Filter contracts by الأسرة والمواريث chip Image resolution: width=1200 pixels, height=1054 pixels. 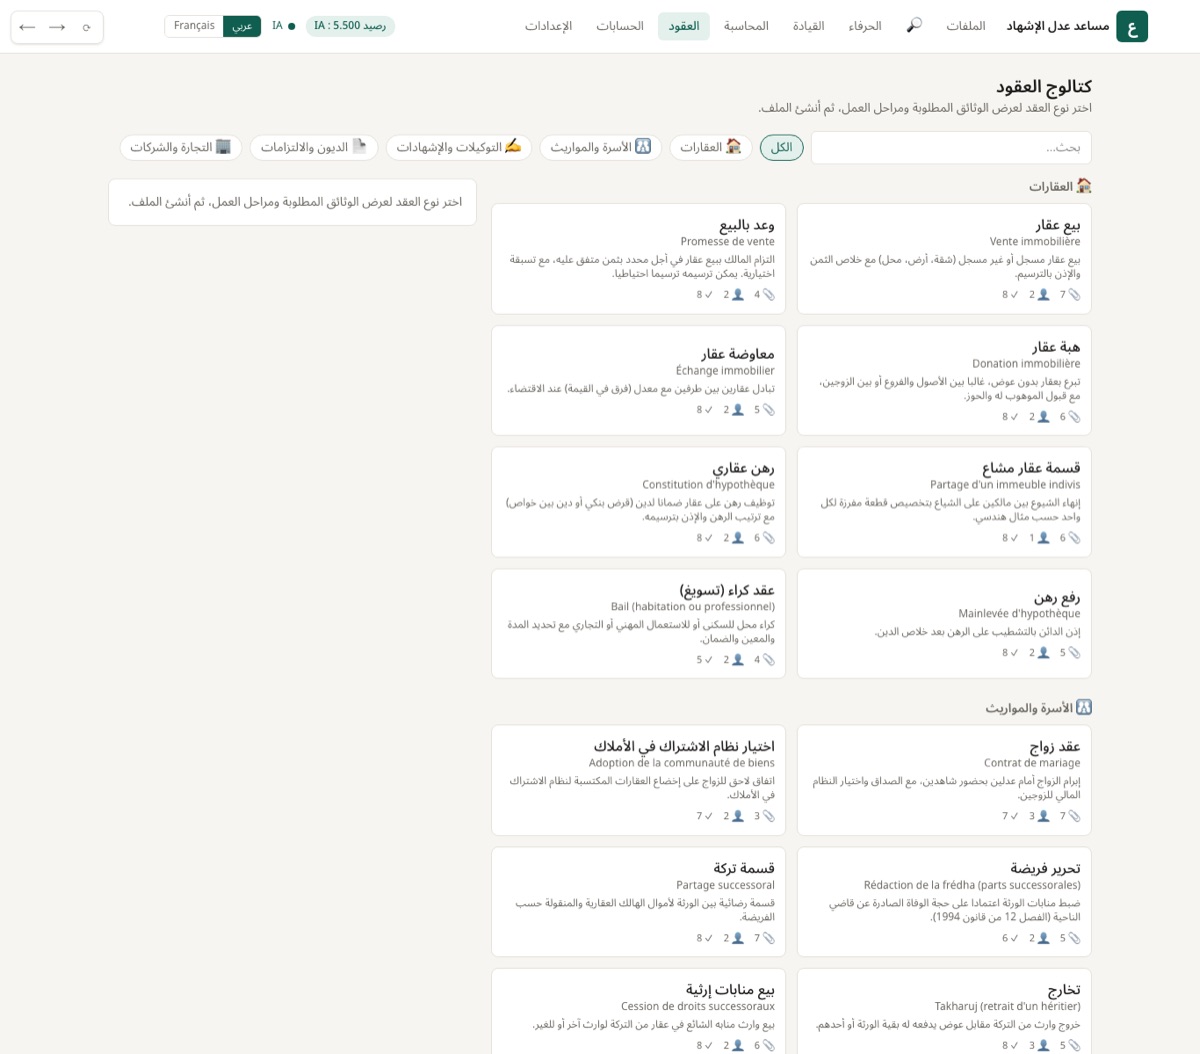point(601,147)
